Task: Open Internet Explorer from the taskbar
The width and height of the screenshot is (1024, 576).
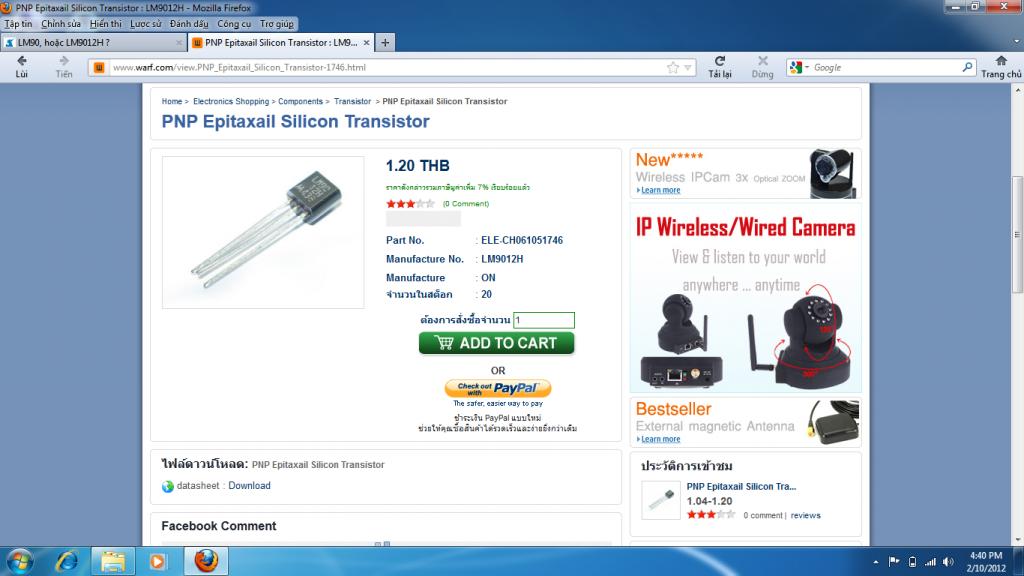Action: [67, 561]
